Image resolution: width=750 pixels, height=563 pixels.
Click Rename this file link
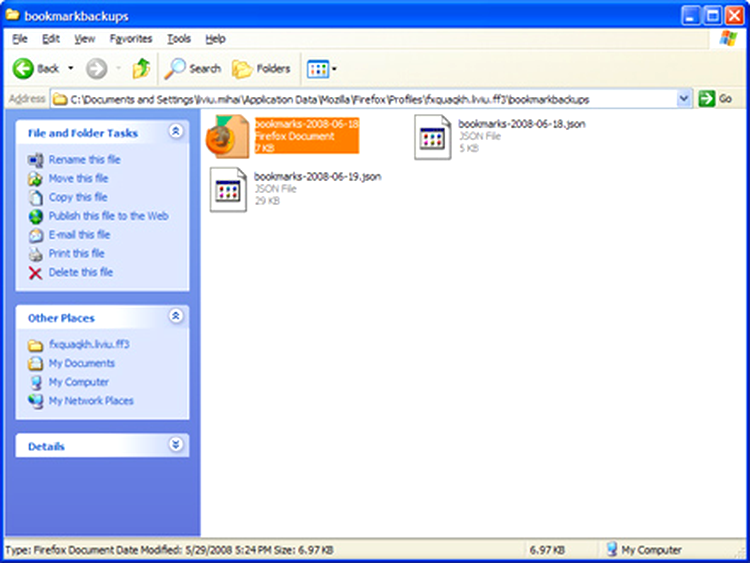tap(84, 159)
